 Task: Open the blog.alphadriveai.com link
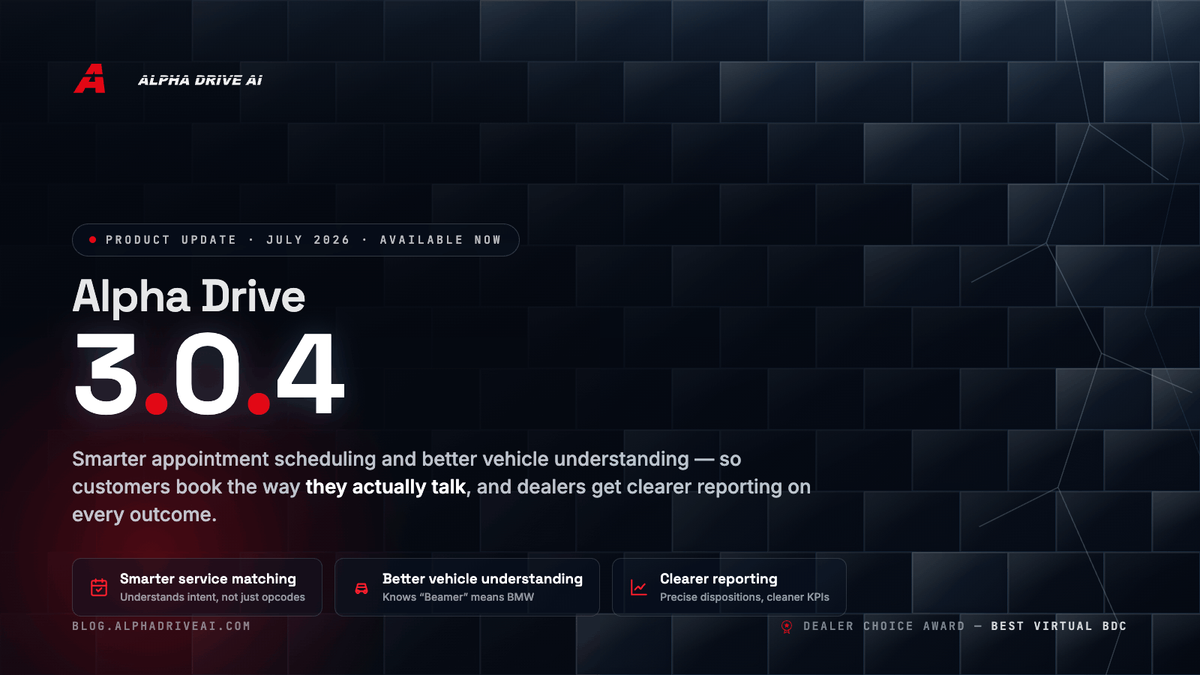(161, 626)
